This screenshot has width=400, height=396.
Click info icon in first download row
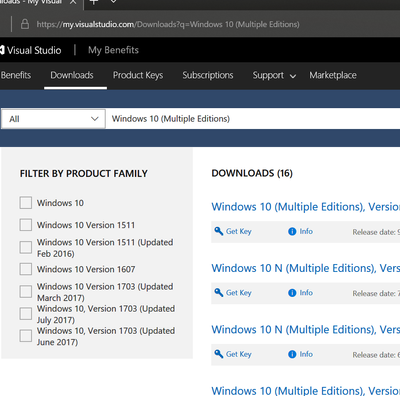tap(292, 231)
